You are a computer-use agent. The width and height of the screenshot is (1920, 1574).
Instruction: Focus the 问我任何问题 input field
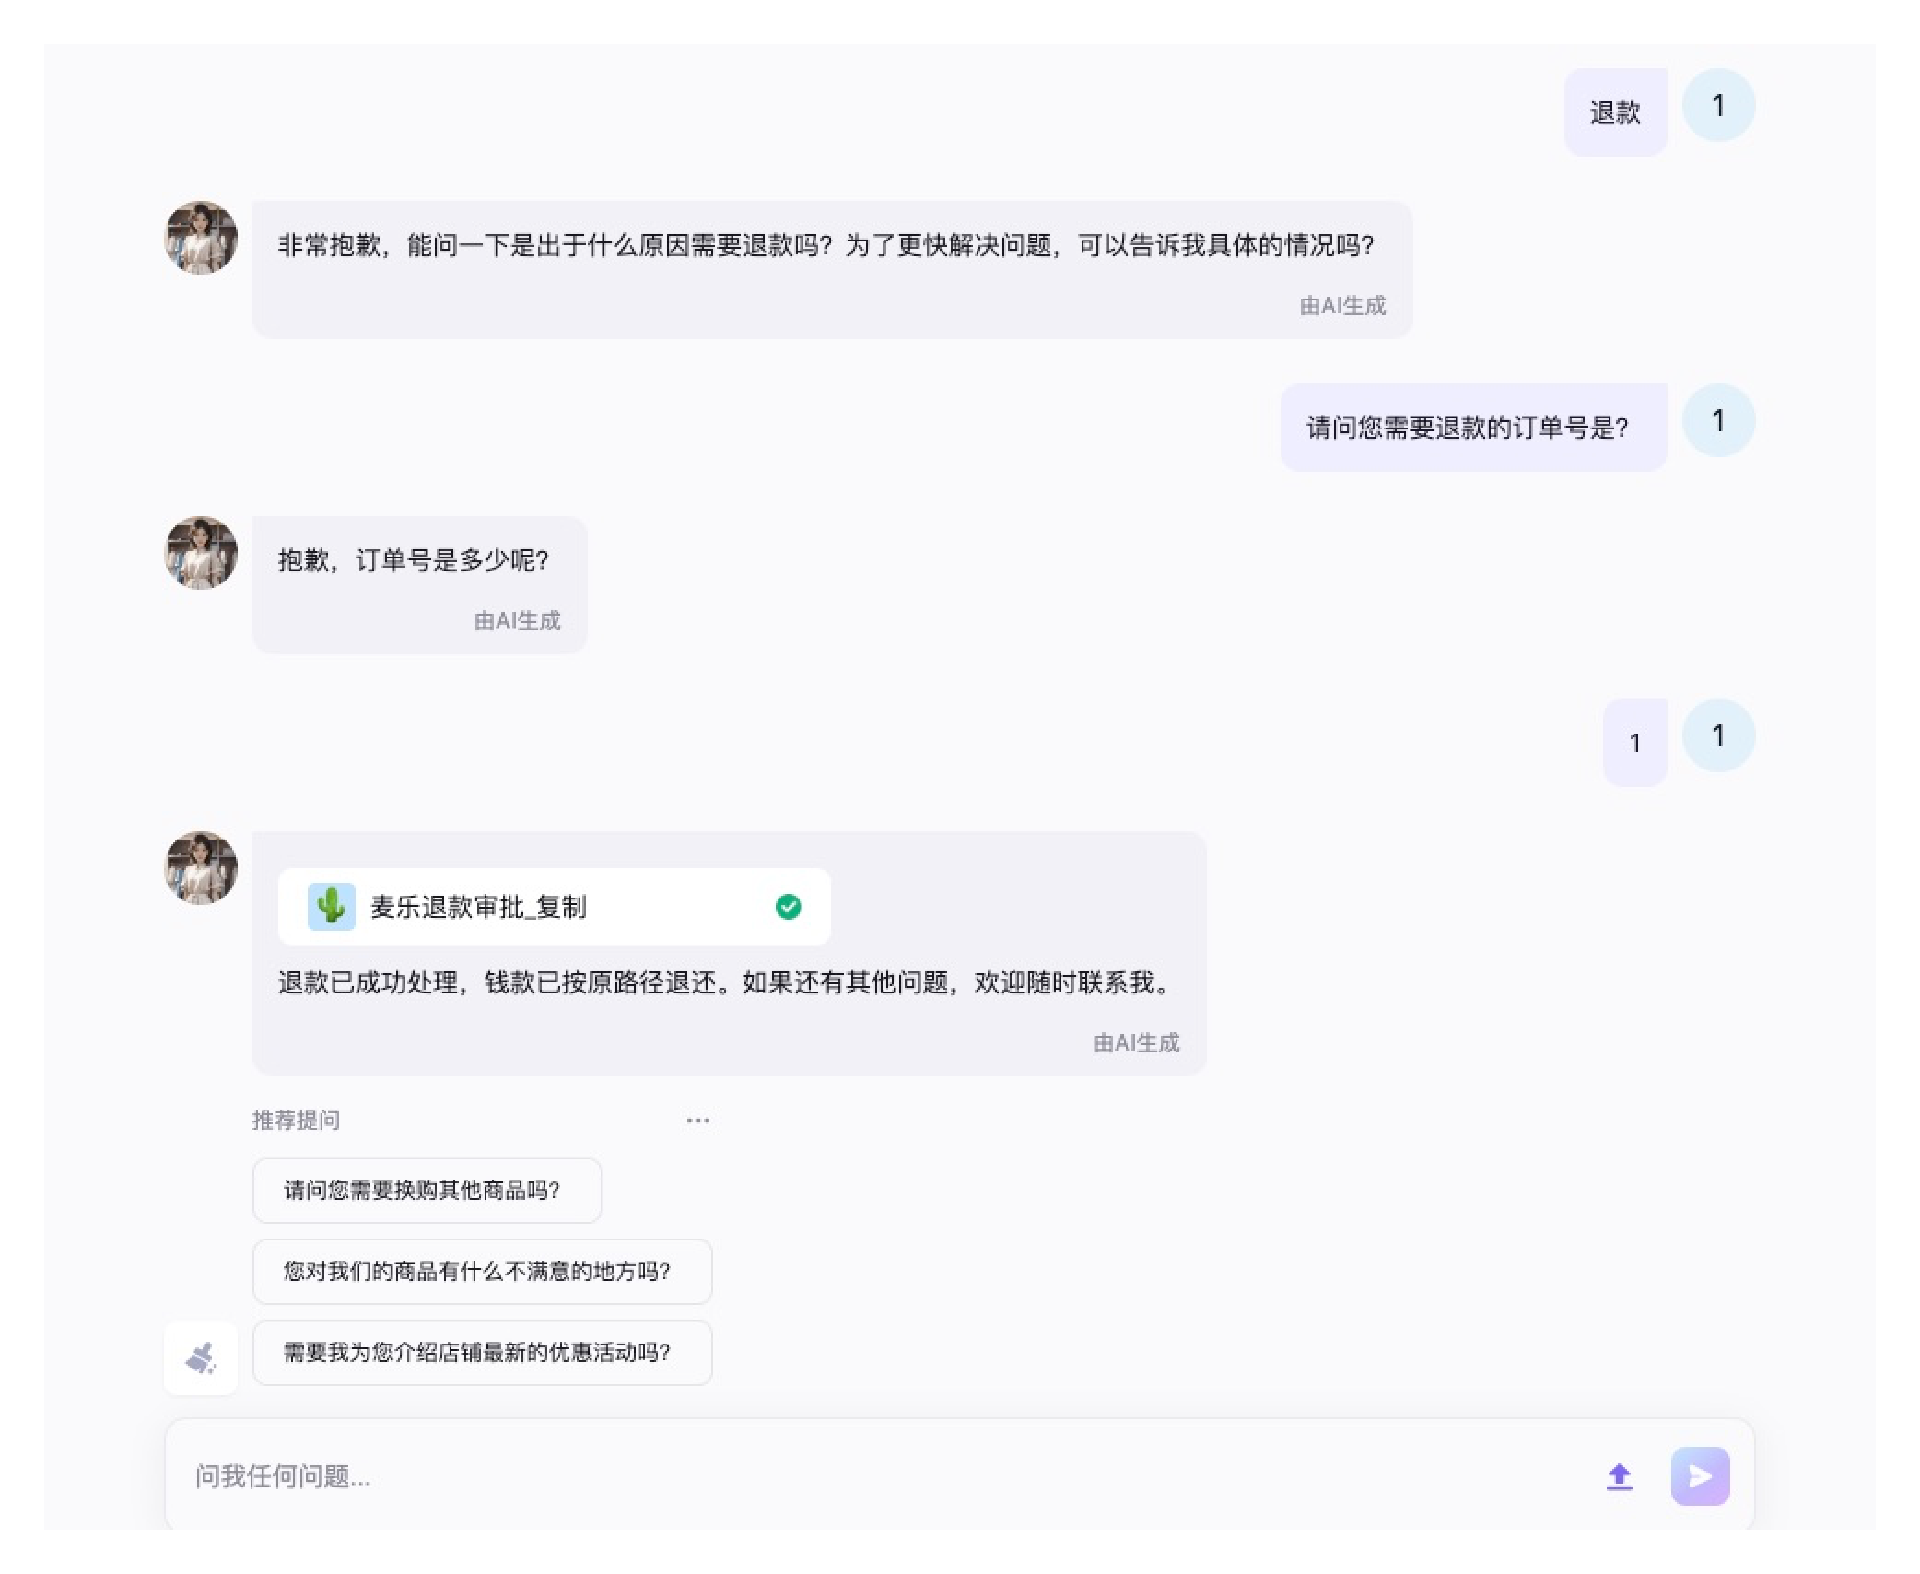click(880, 1475)
